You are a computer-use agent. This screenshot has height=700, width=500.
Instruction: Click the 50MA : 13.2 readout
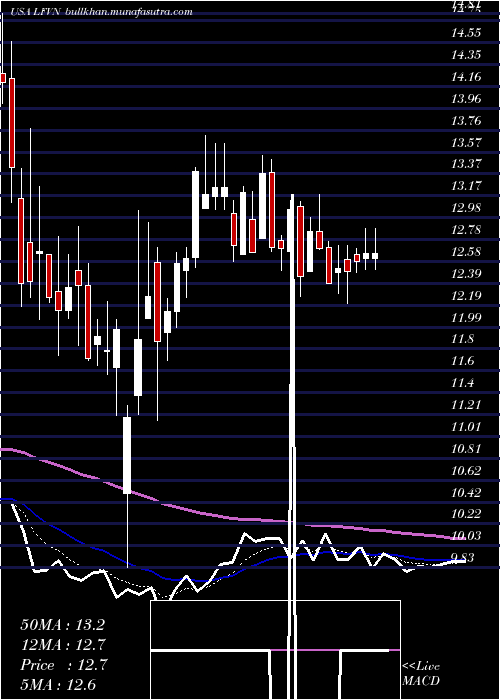coord(63,625)
